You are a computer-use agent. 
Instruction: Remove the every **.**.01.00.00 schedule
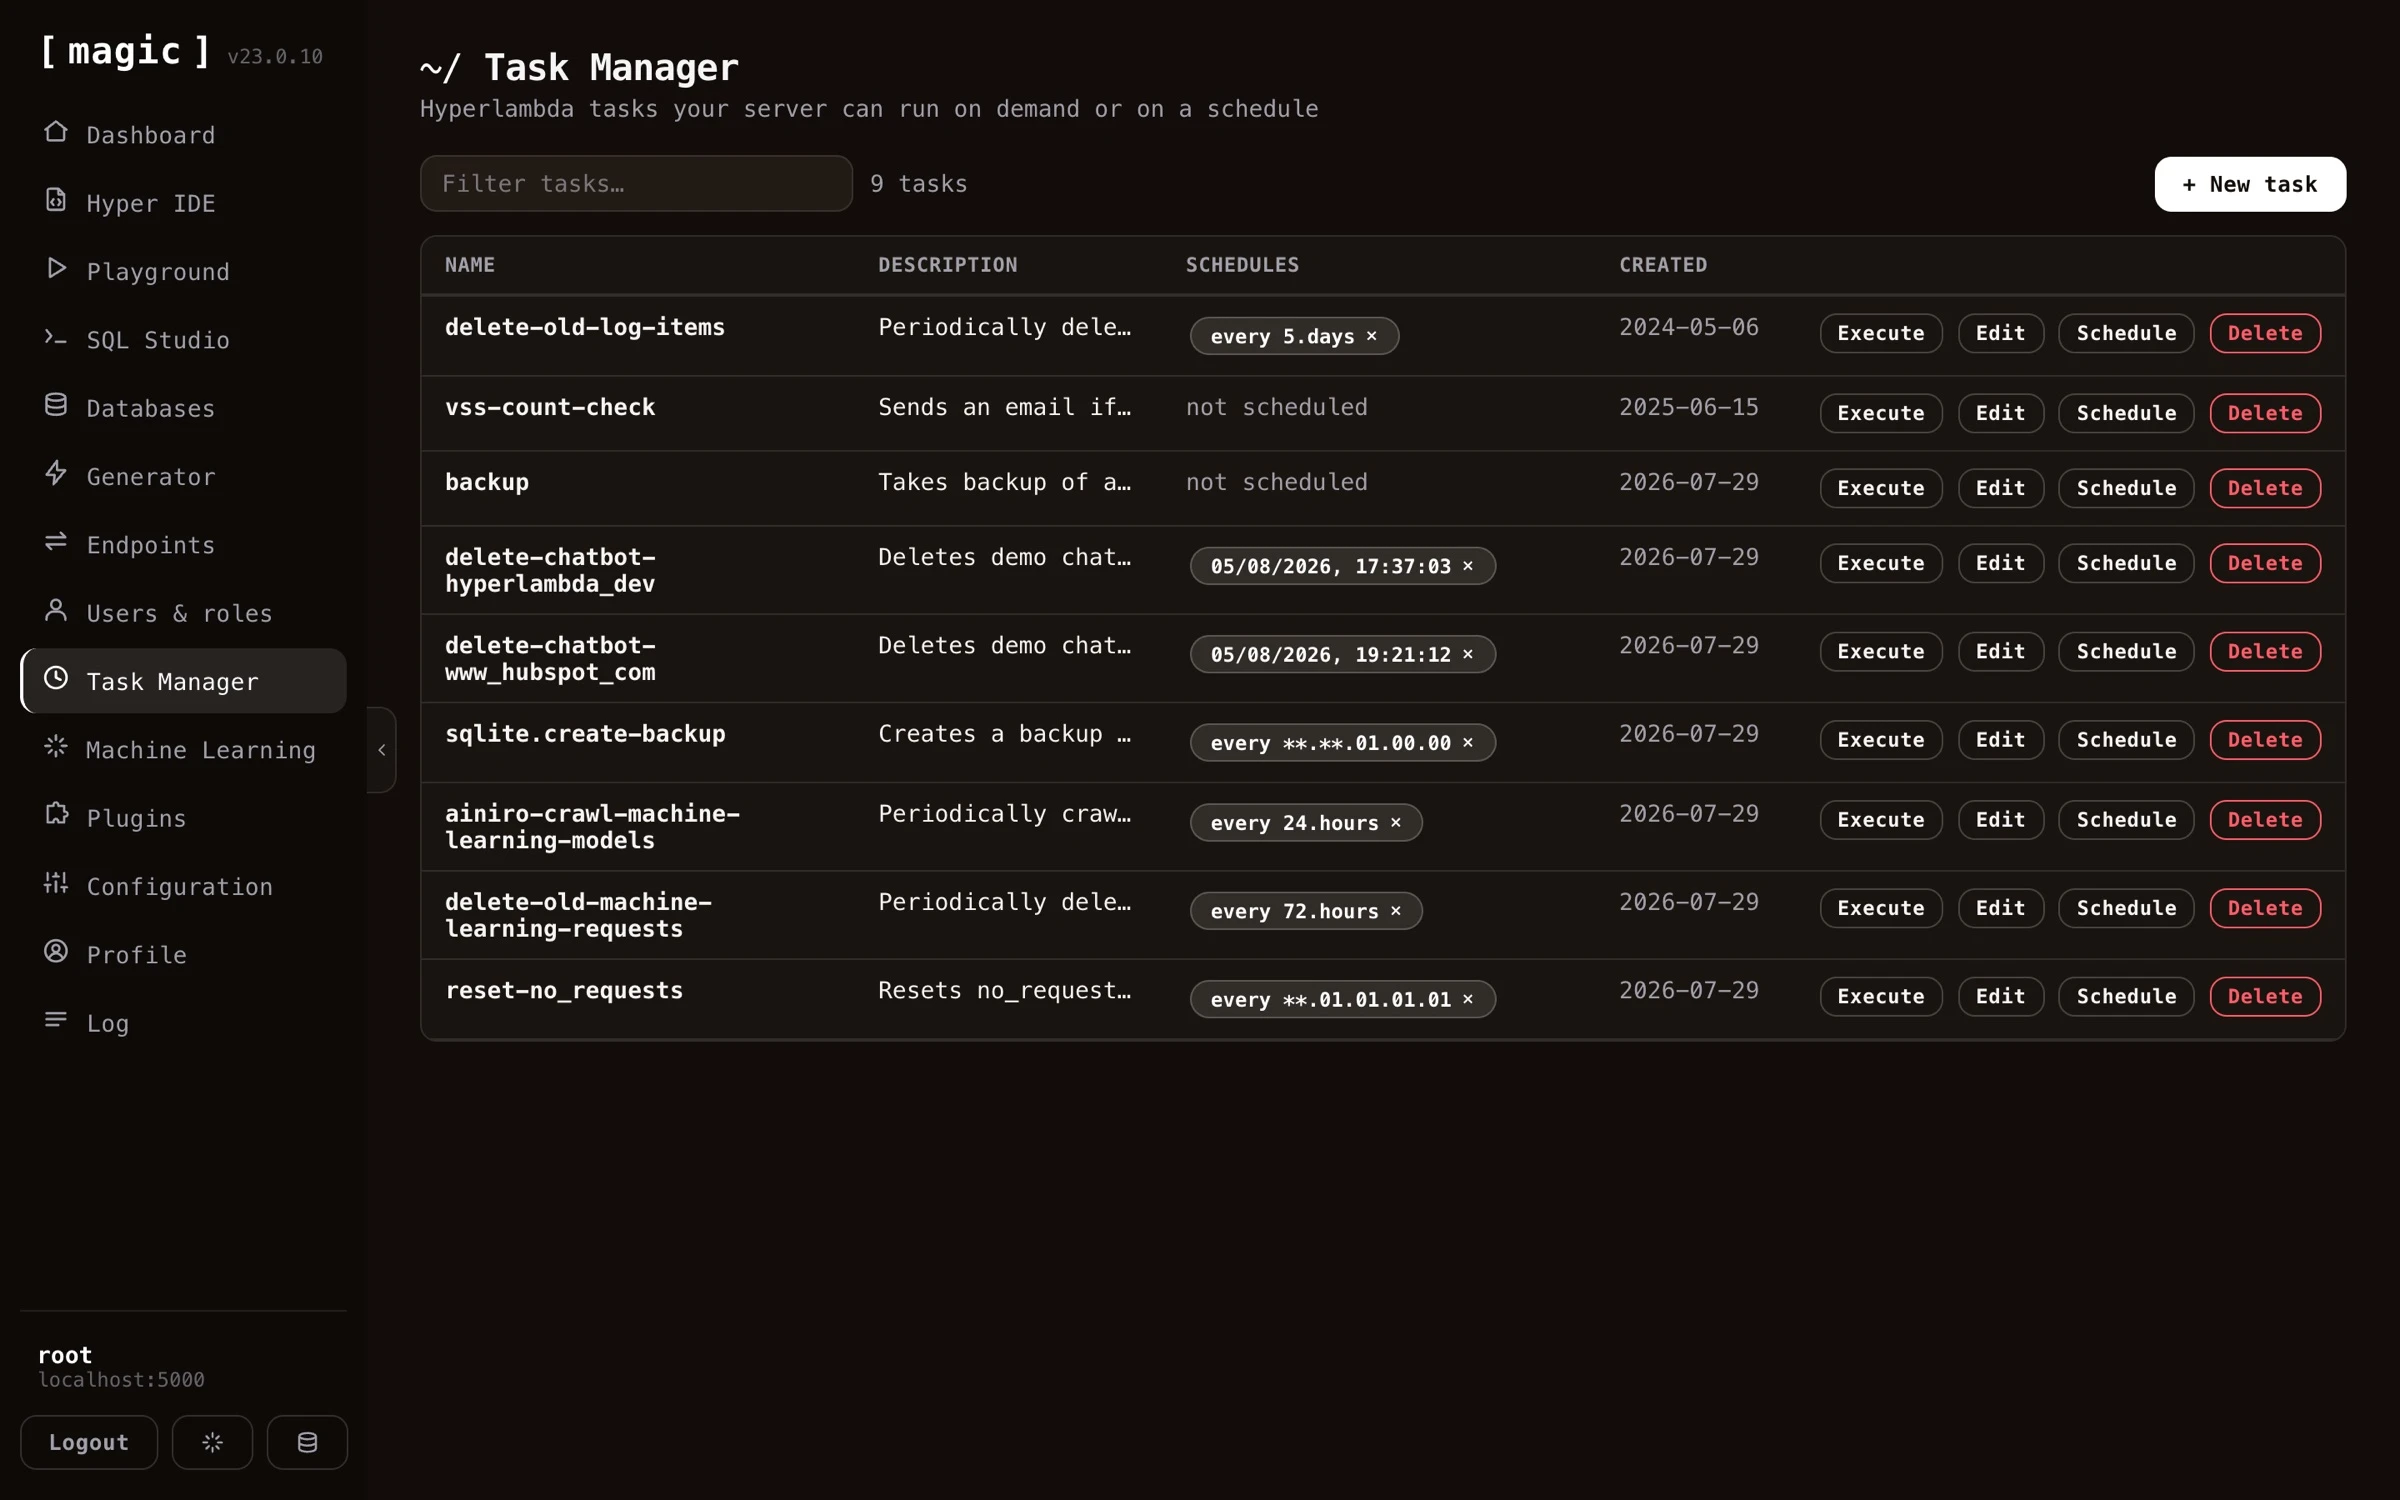click(x=1468, y=742)
